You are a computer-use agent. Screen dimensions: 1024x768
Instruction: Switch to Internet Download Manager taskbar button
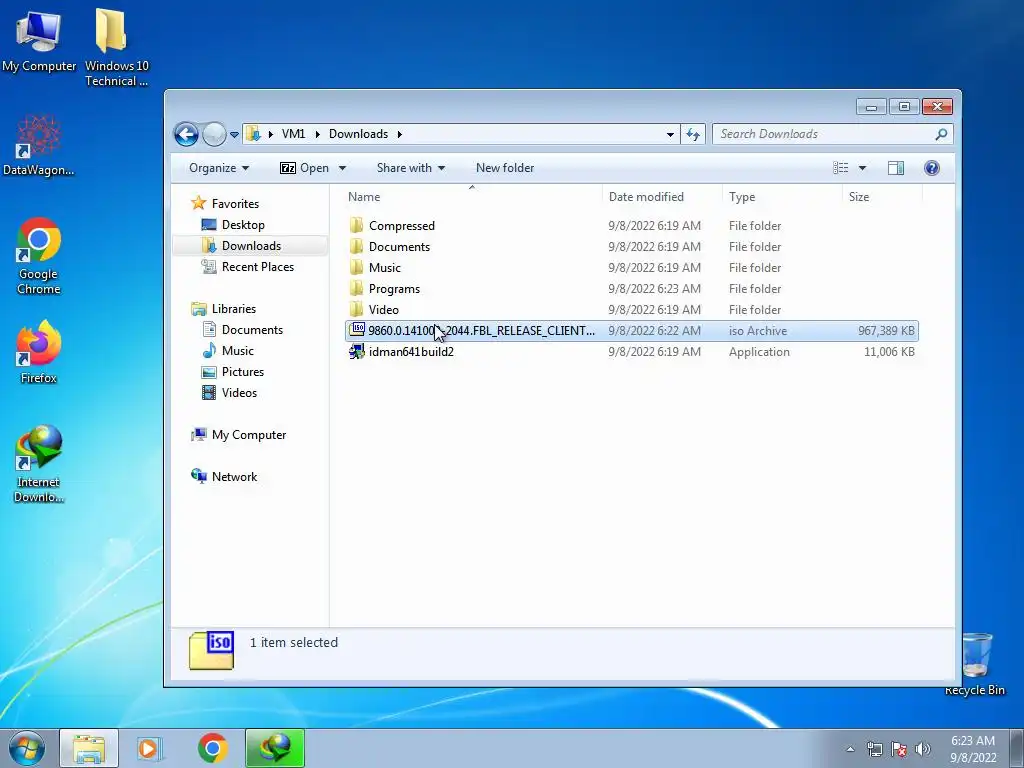[275, 748]
